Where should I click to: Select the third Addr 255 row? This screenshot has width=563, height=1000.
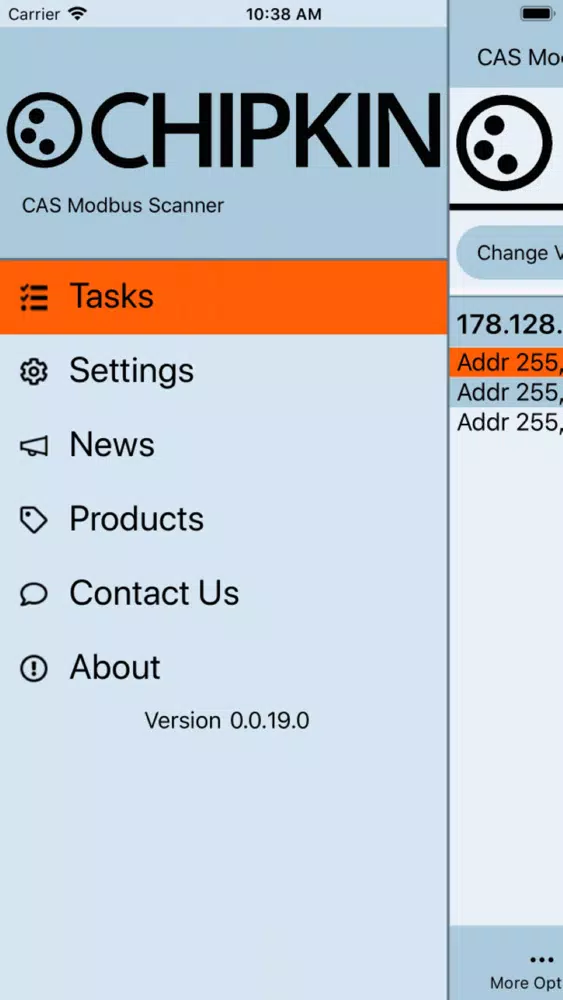(506, 422)
